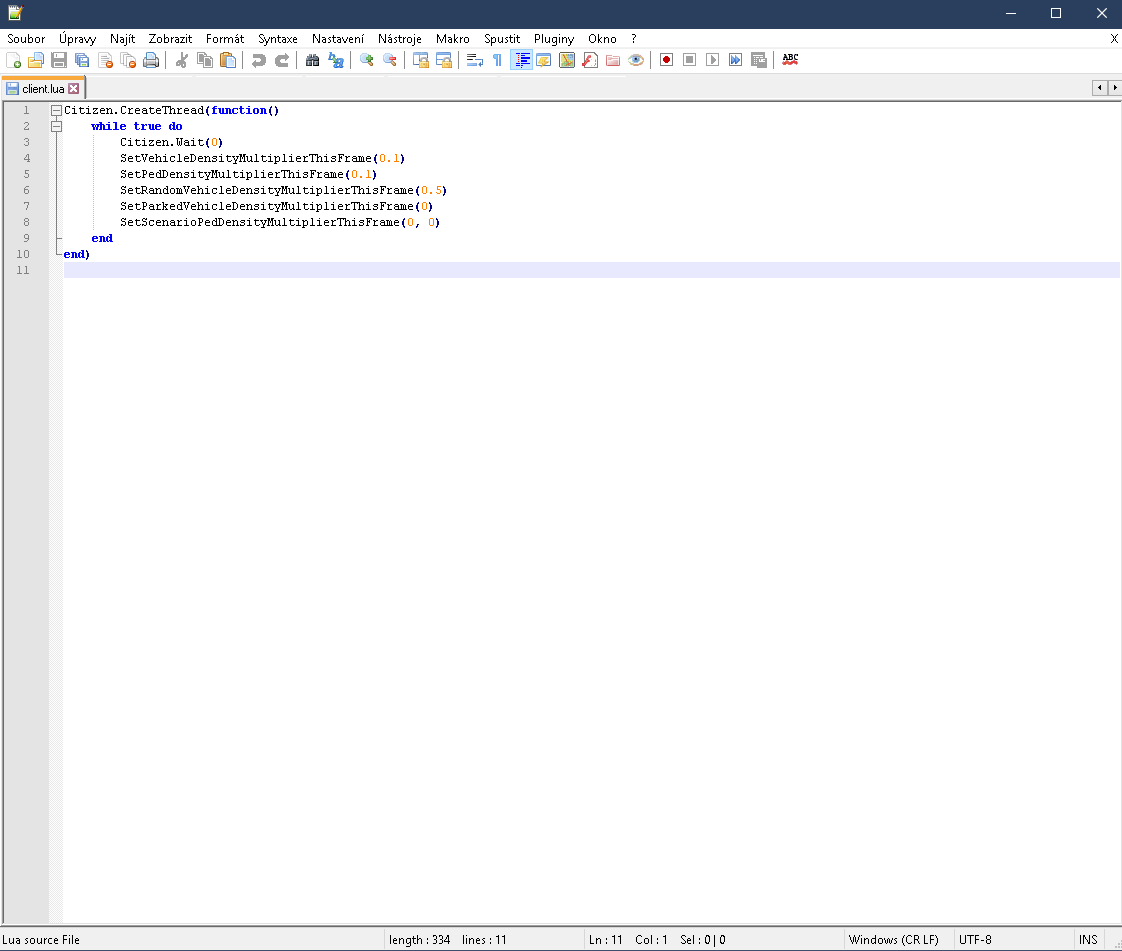Zoom in using the magnifier plus icon
The height and width of the screenshot is (951, 1122).
click(367, 60)
